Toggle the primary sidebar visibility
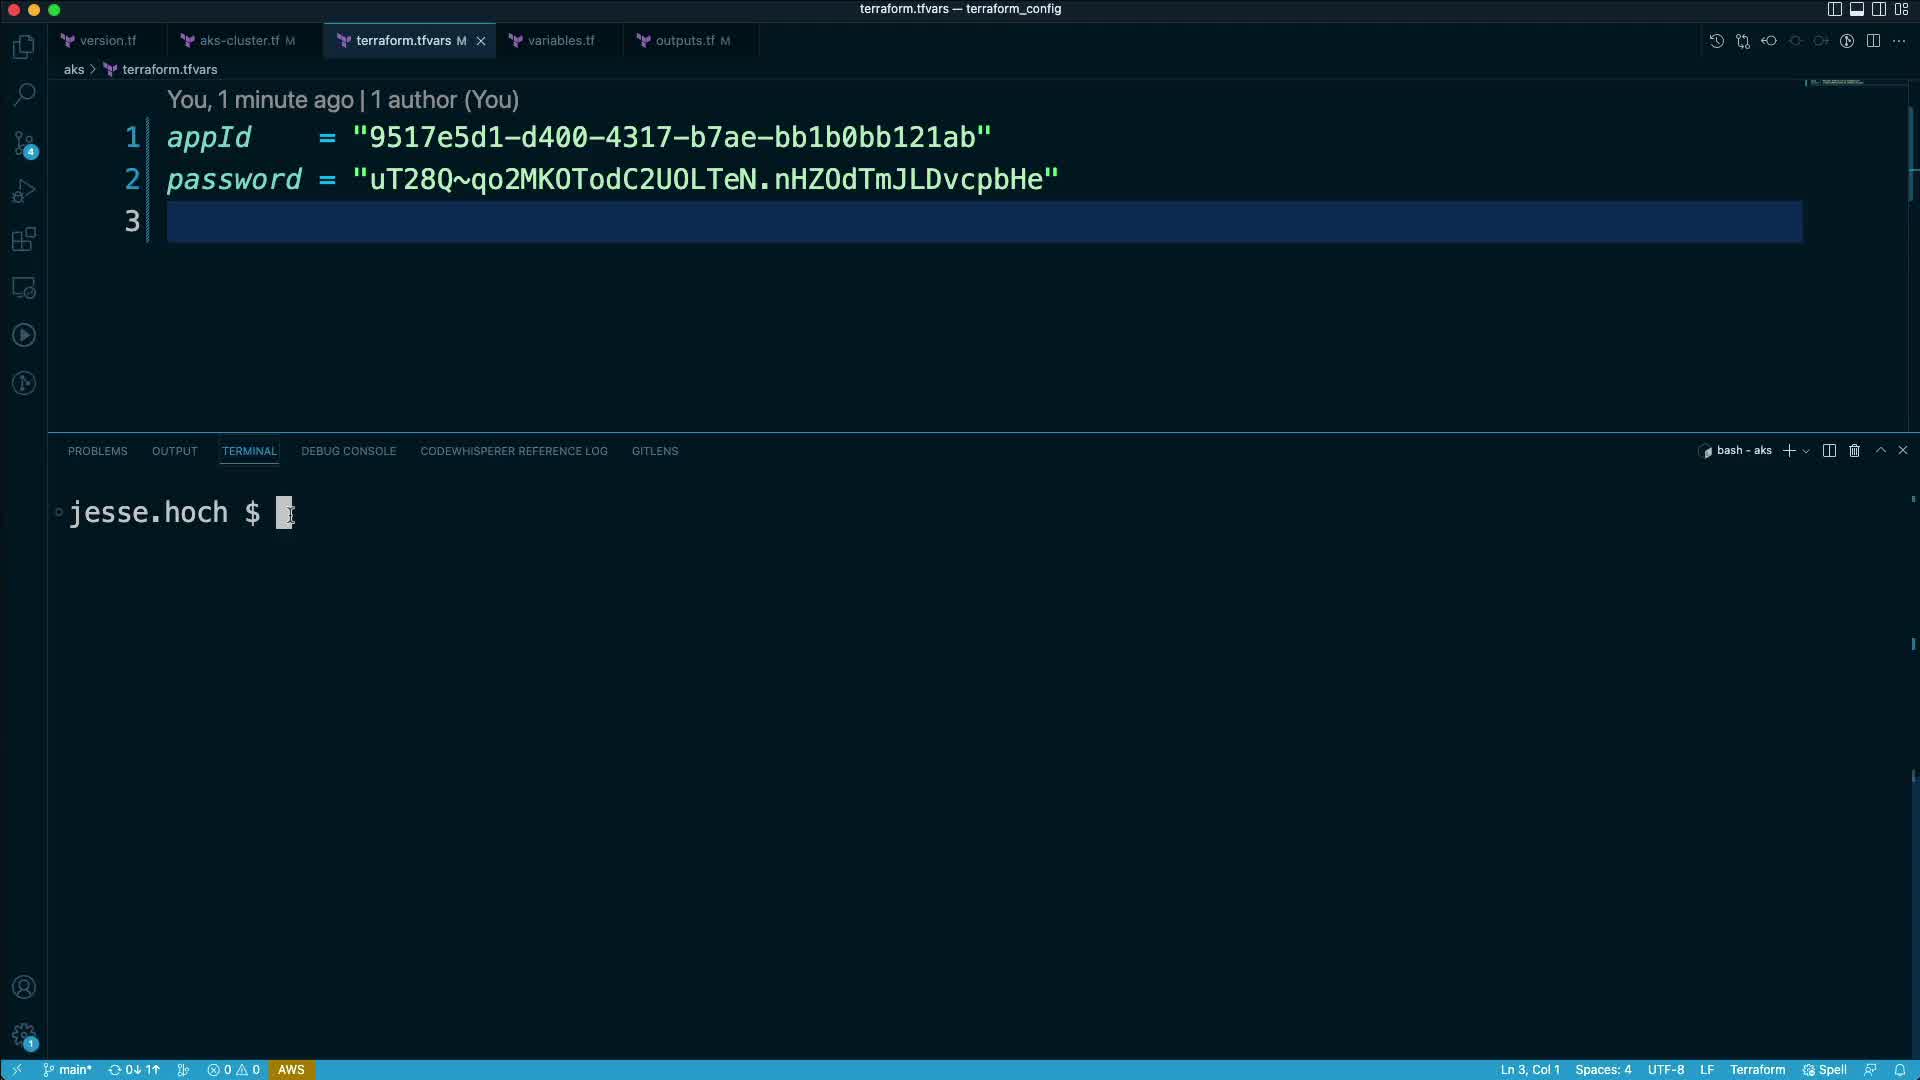 pos(1834,9)
